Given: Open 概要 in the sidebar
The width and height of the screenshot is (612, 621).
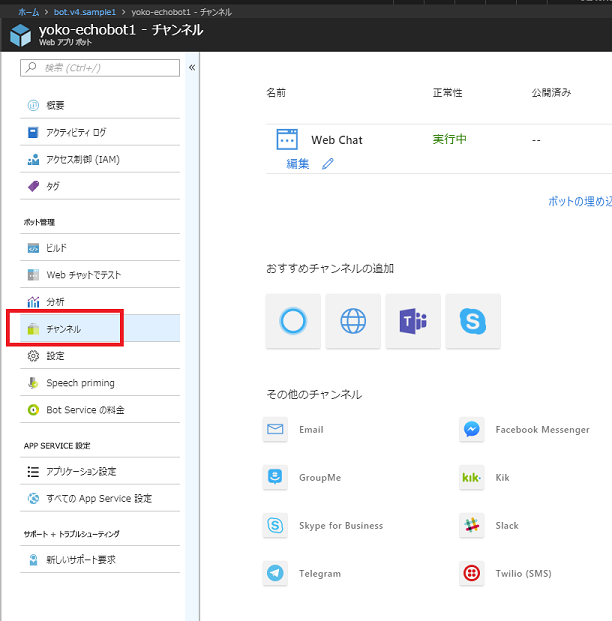Looking at the screenshot, I should [x=100, y=105].
